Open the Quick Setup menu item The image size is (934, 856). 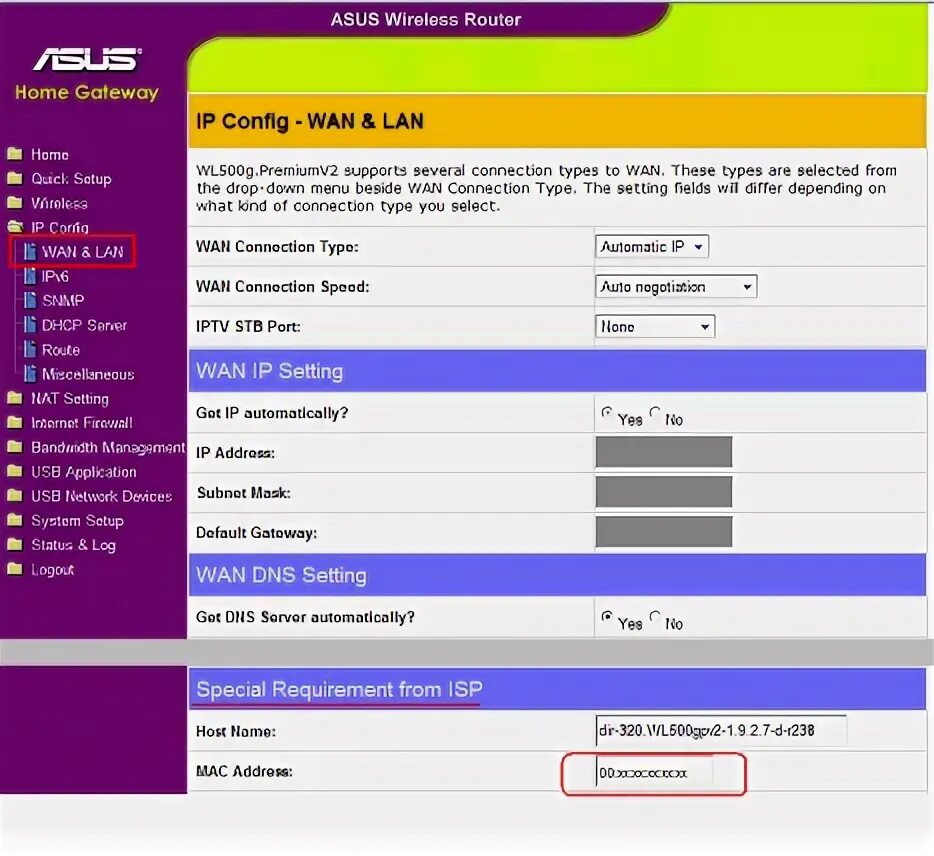coord(71,179)
